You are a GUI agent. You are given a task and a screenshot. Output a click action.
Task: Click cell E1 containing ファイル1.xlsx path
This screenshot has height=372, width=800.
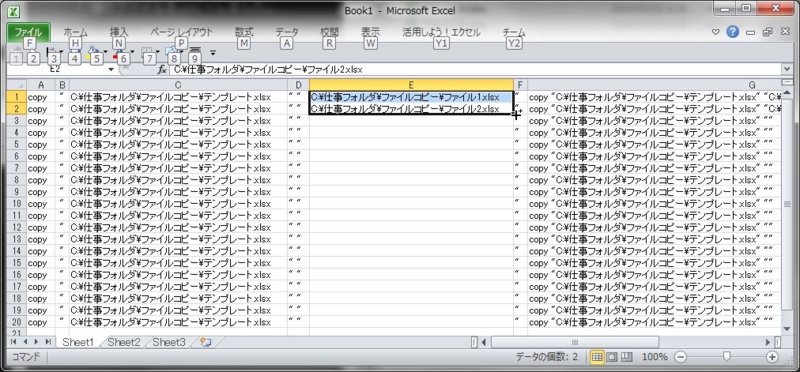411,97
